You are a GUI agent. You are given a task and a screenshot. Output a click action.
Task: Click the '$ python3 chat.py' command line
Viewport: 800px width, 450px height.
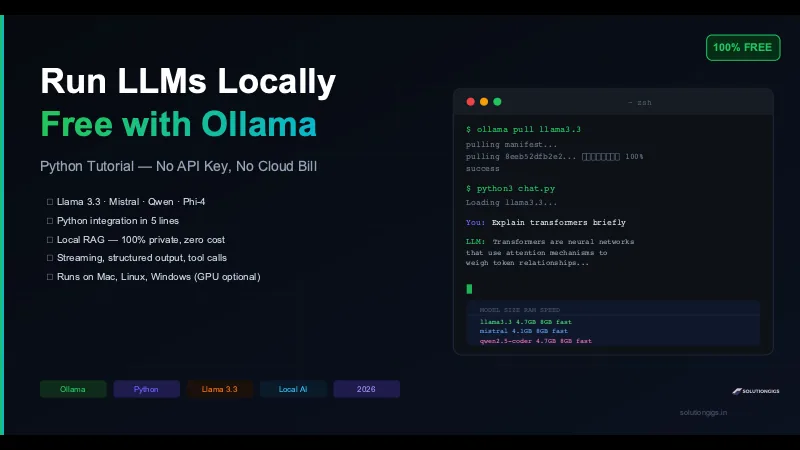point(511,189)
